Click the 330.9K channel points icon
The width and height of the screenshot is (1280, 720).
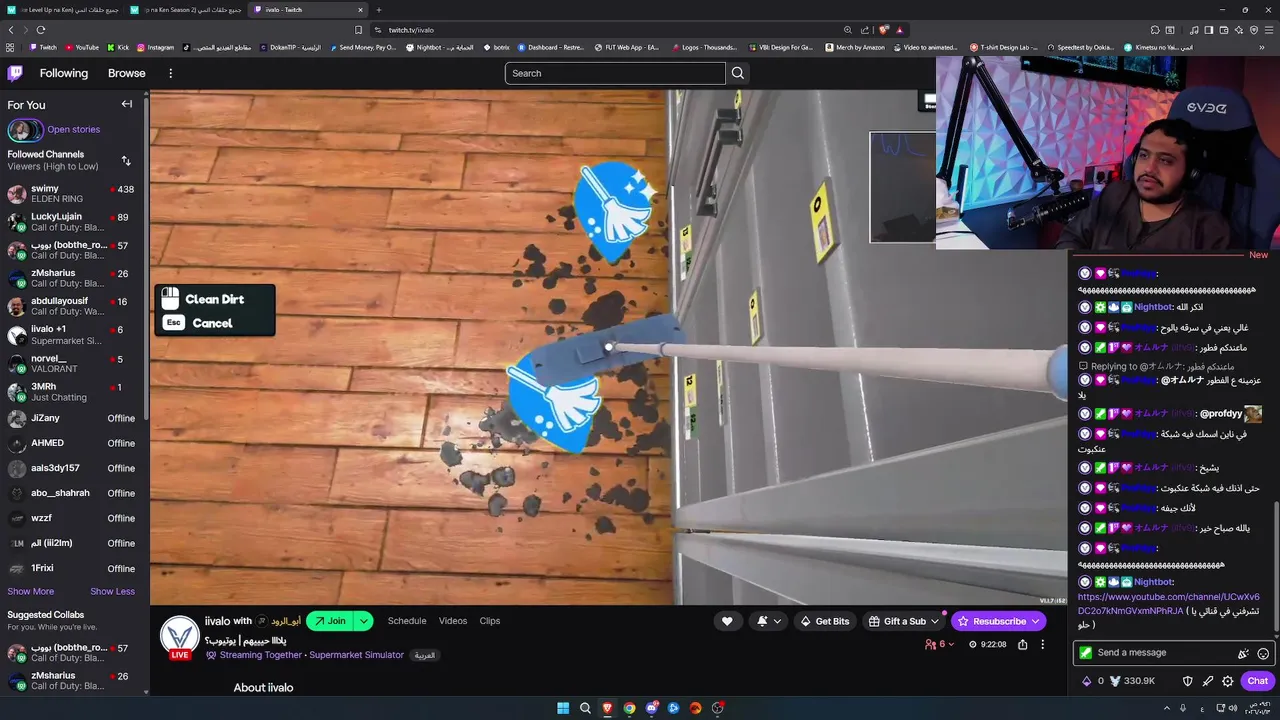pos(1115,681)
